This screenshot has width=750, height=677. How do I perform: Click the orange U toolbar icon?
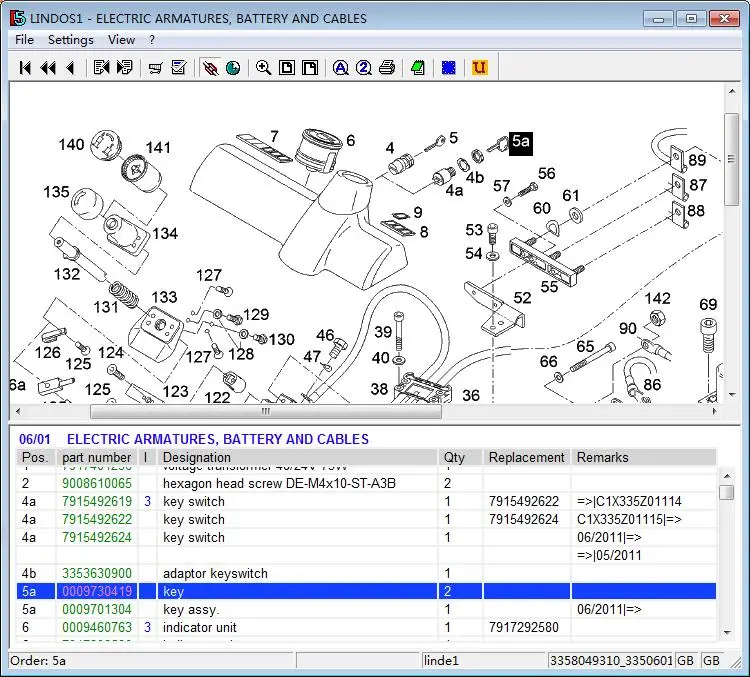[479, 68]
